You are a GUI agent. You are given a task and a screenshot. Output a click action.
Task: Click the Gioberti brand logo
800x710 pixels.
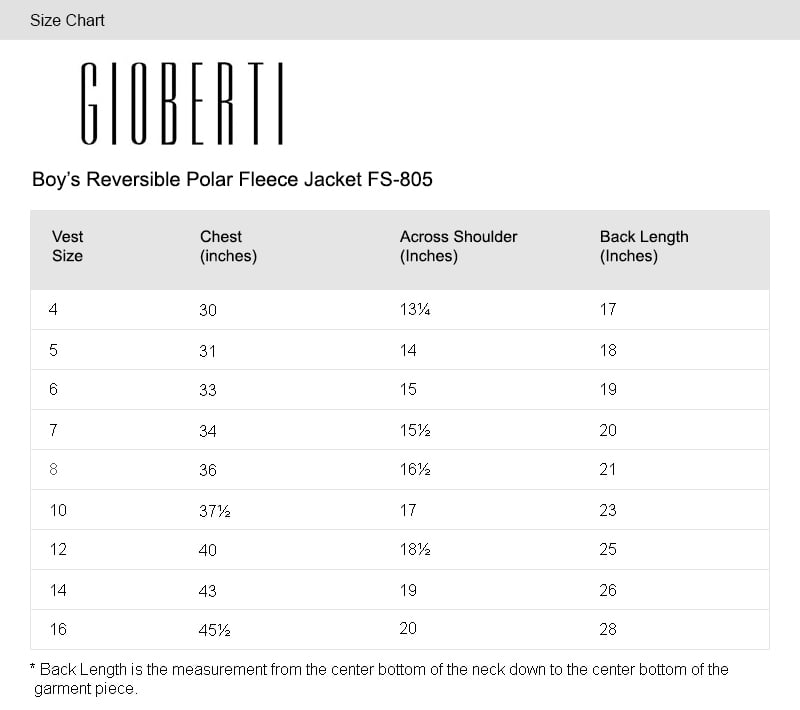[x=181, y=103]
